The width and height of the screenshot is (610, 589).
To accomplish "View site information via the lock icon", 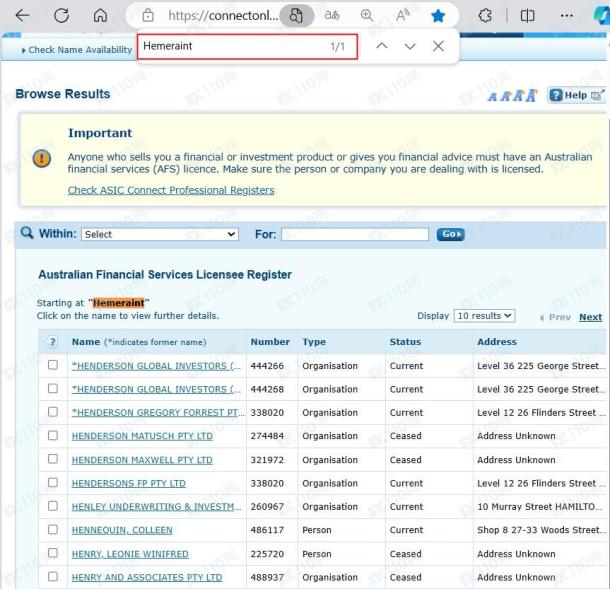I will tap(148, 16).
